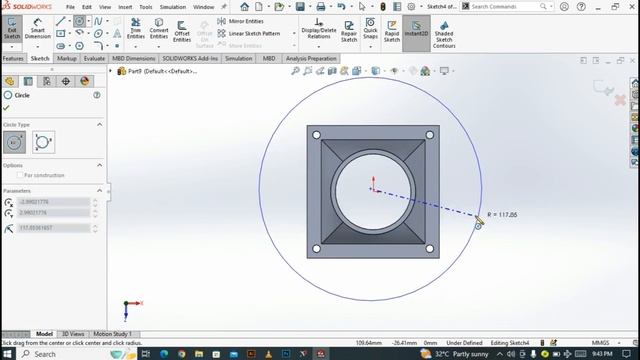Click the user Login icon

click(564, 7)
